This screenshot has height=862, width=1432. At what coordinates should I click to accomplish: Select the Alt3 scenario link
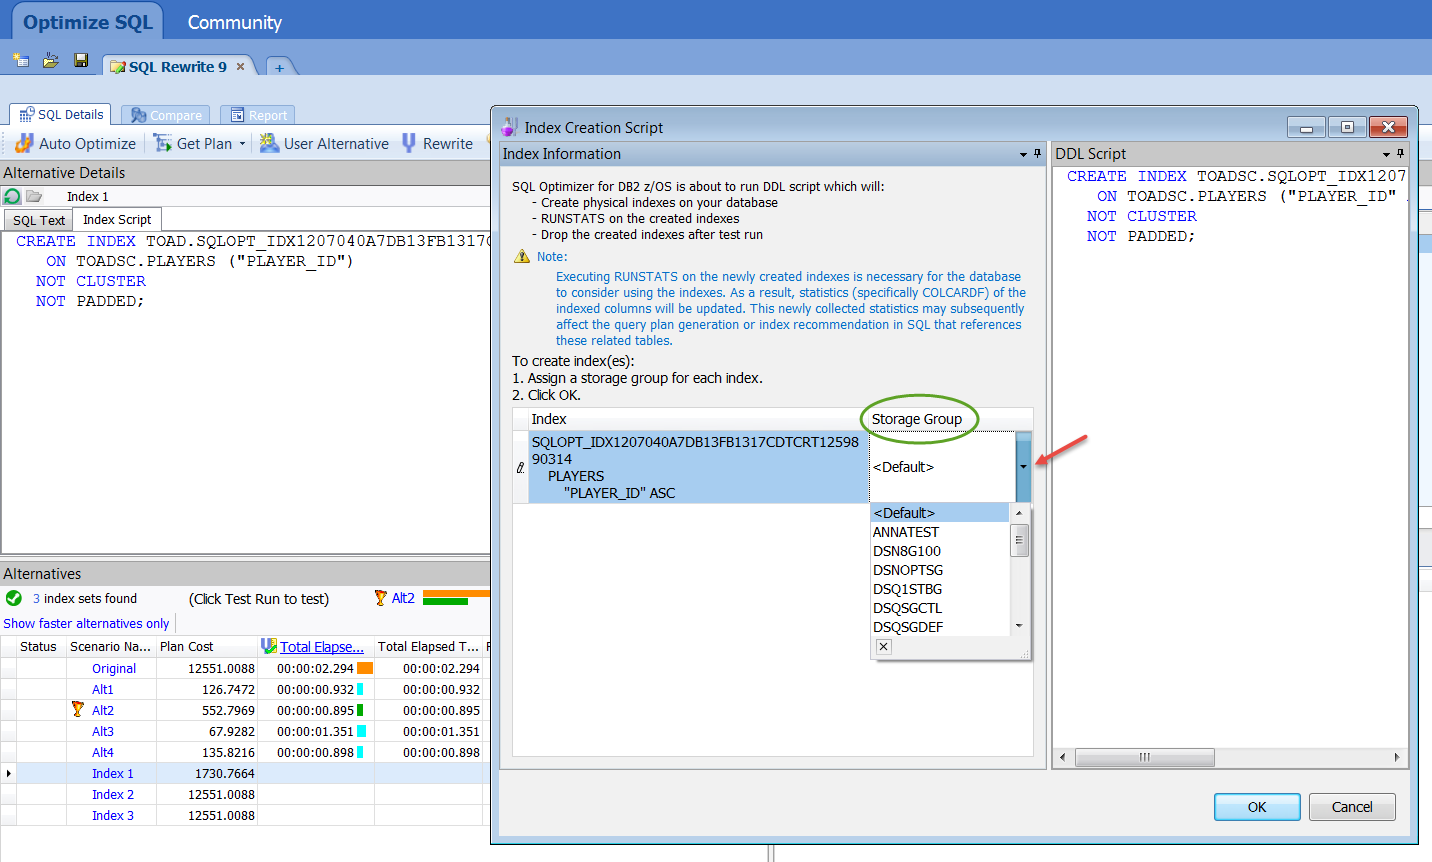tap(103, 731)
